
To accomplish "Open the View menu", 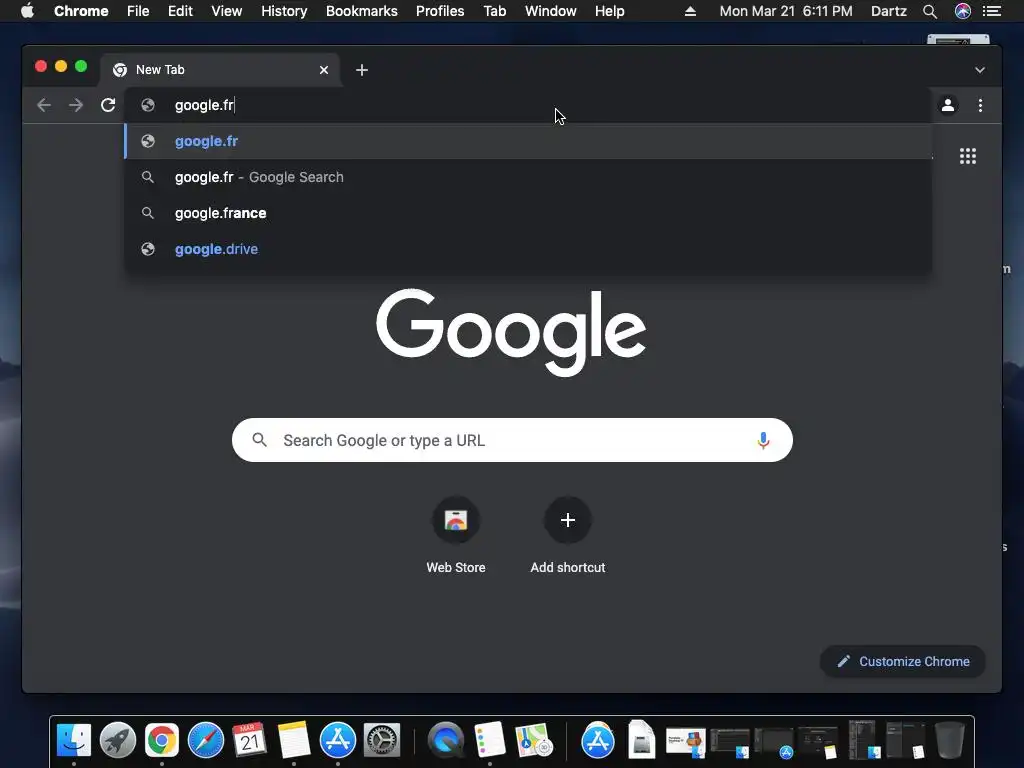I will coord(227,11).
